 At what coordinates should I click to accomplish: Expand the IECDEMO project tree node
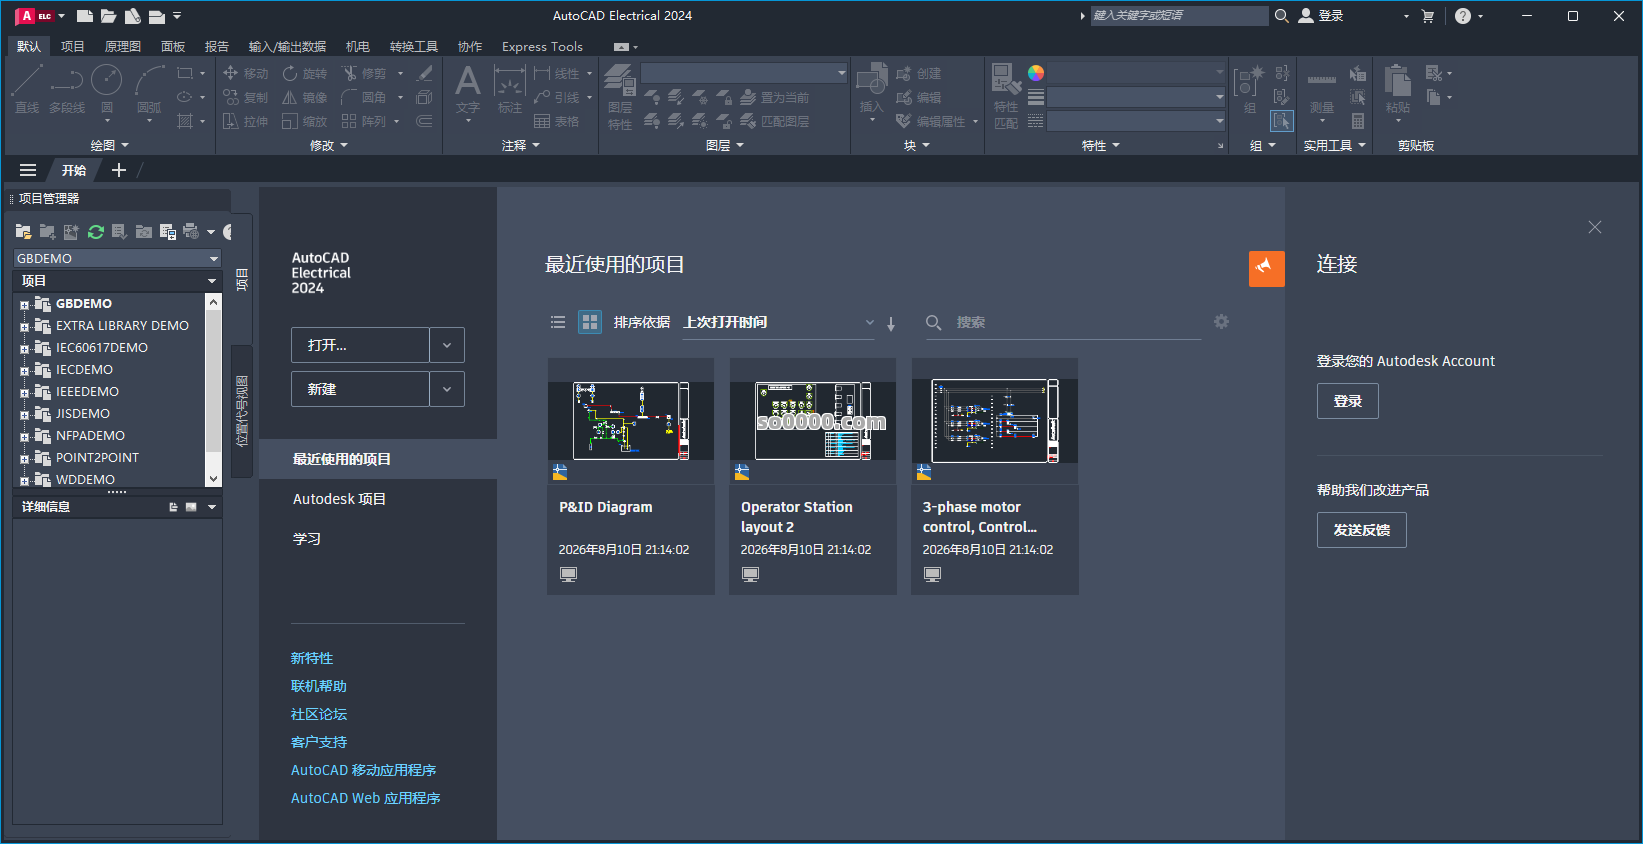pos(25,370)
